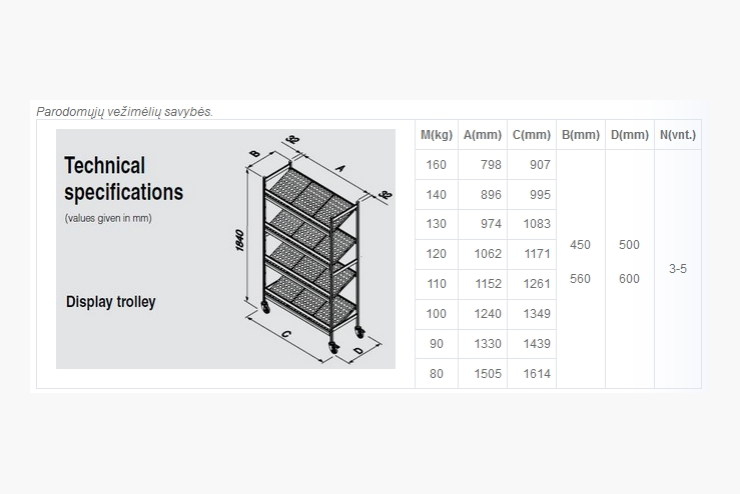Screen dimensions: 740x494
Task: Click the C(mm) column header
Action: tap(531, 135)
